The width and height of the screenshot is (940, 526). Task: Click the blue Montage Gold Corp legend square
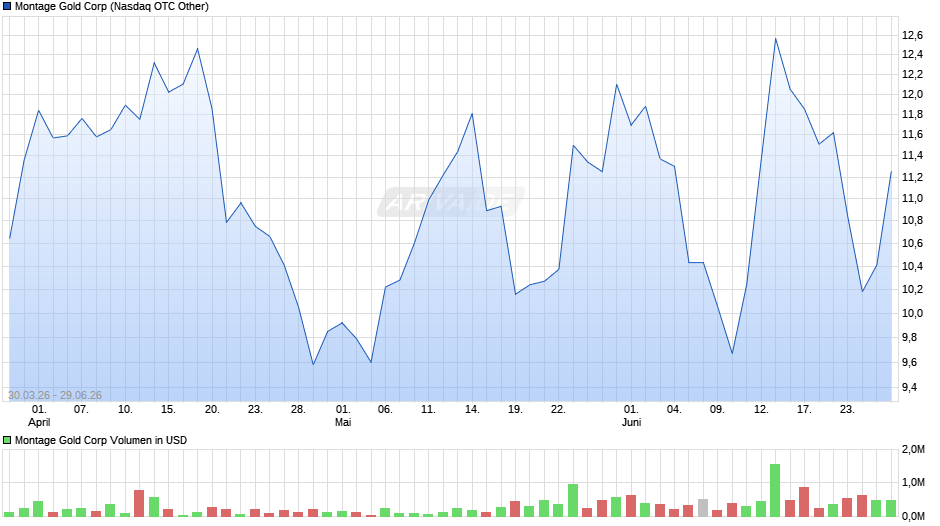point(7,7)
